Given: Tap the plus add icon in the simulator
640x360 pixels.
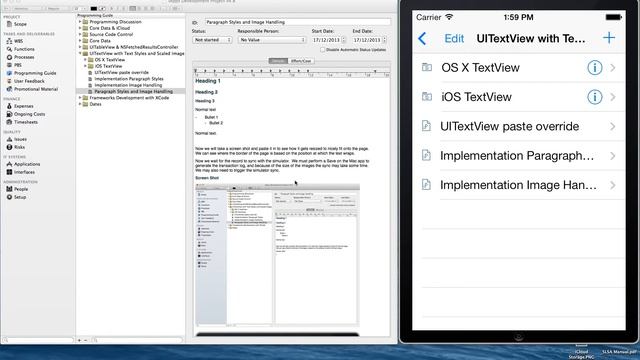Looking at the screenshot, I should click(609, 38).
